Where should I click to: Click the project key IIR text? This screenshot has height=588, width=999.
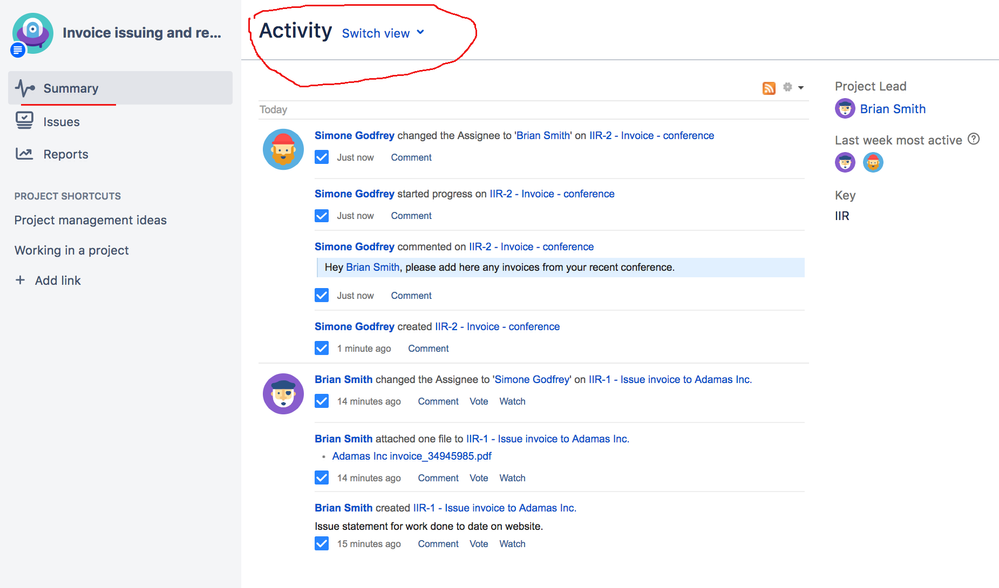tap(842, 216)
